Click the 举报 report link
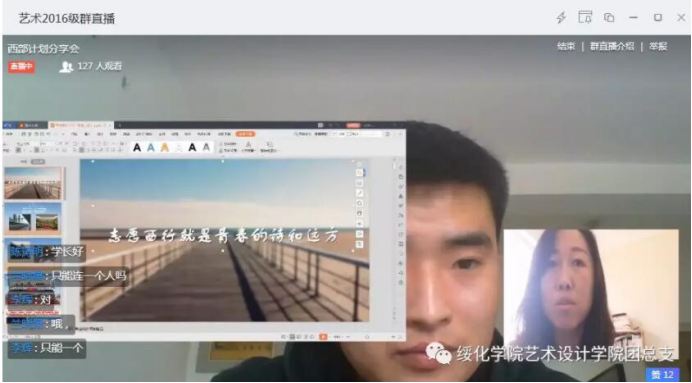The width and height of the screenshot is (692, 383). point(658,46)
